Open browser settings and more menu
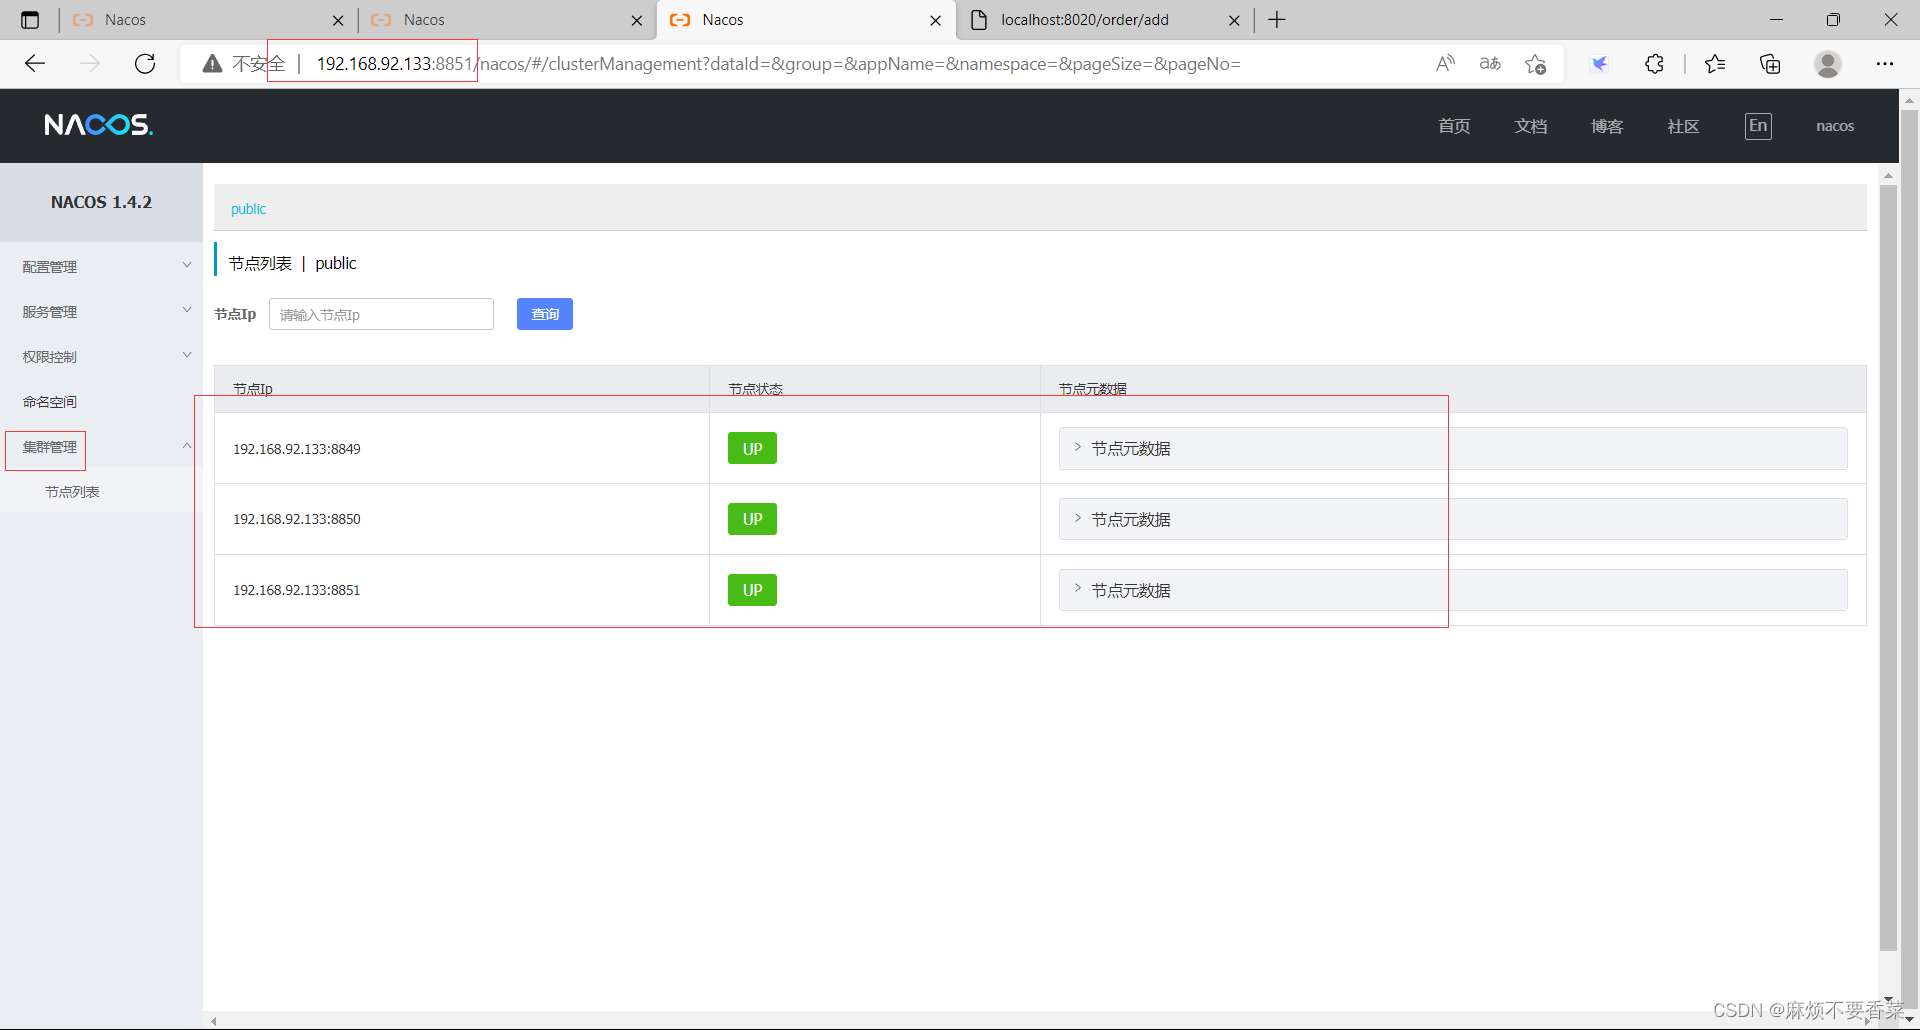 1885,64
